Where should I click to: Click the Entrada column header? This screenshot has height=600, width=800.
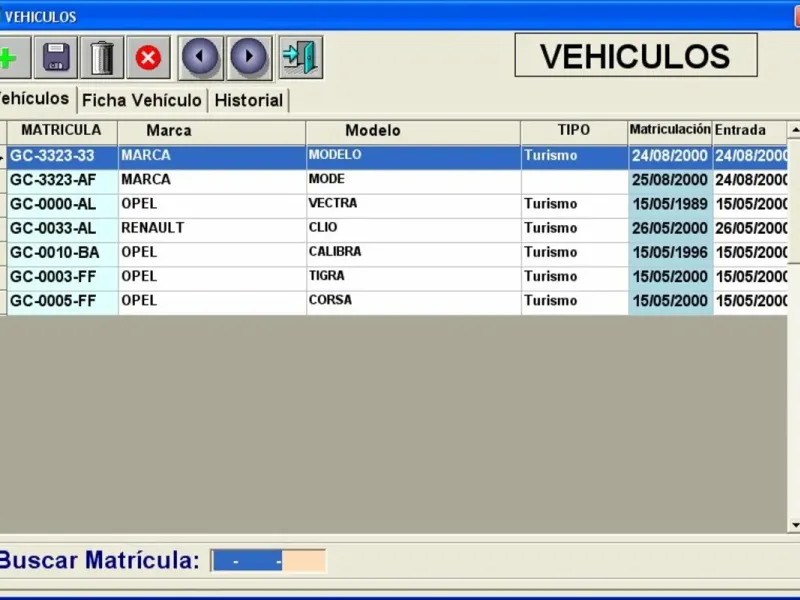750,131
